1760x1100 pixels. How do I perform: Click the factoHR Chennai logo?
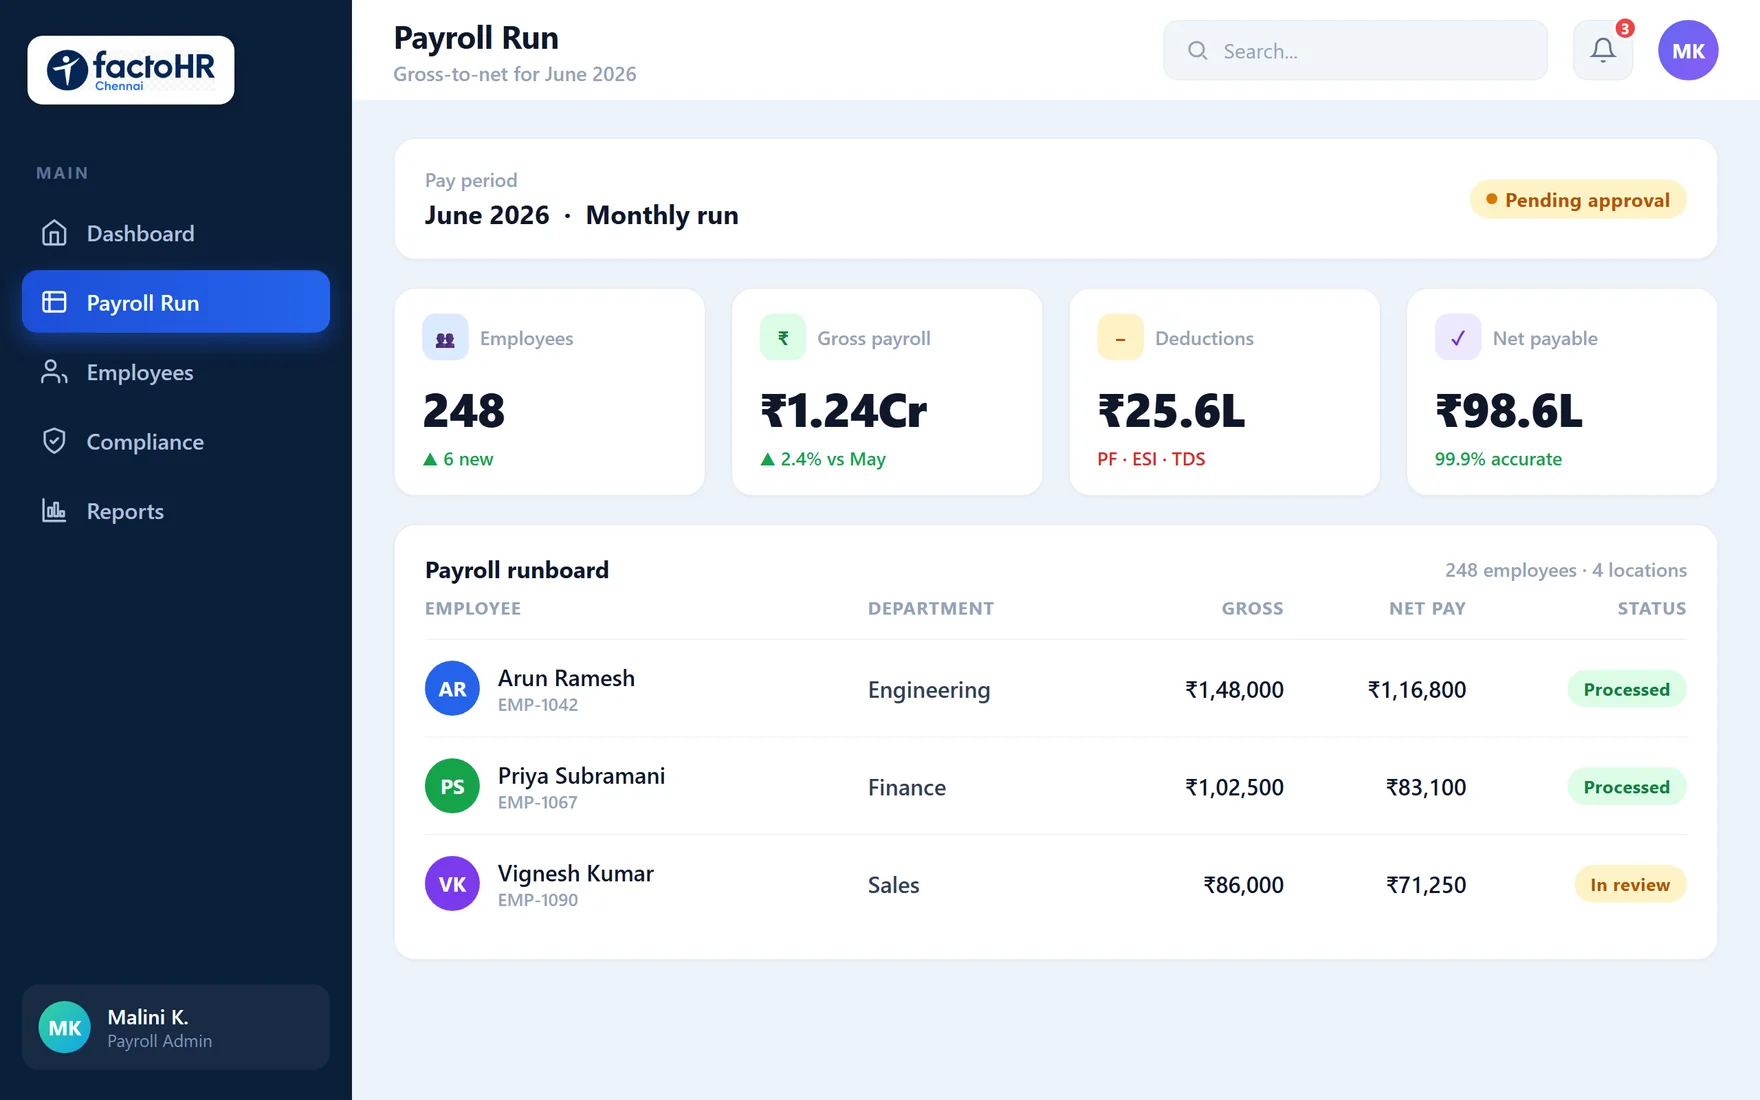coord(131,70)
